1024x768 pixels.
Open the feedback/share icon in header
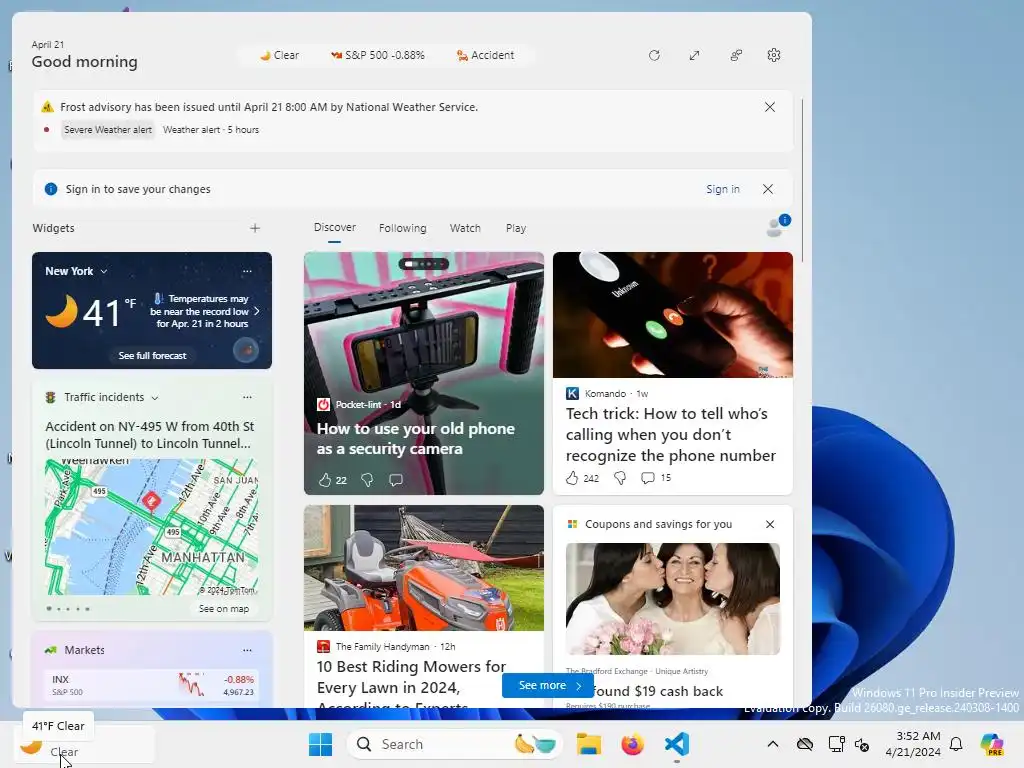736,56
